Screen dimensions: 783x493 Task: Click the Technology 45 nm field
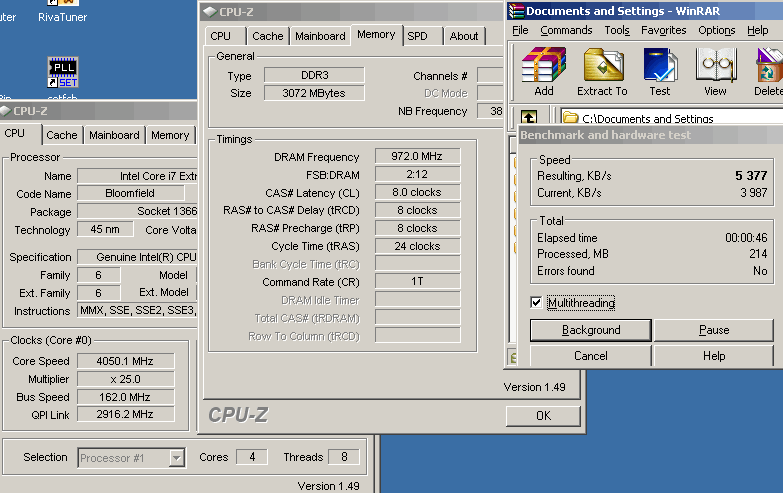coord(105,229)
